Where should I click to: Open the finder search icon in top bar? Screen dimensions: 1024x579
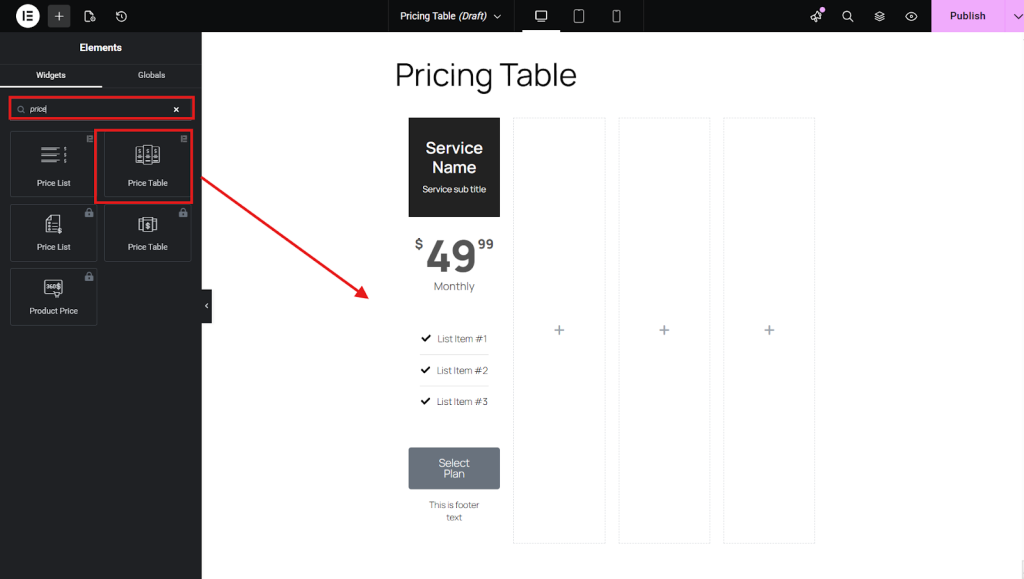[x=848, y=16]
